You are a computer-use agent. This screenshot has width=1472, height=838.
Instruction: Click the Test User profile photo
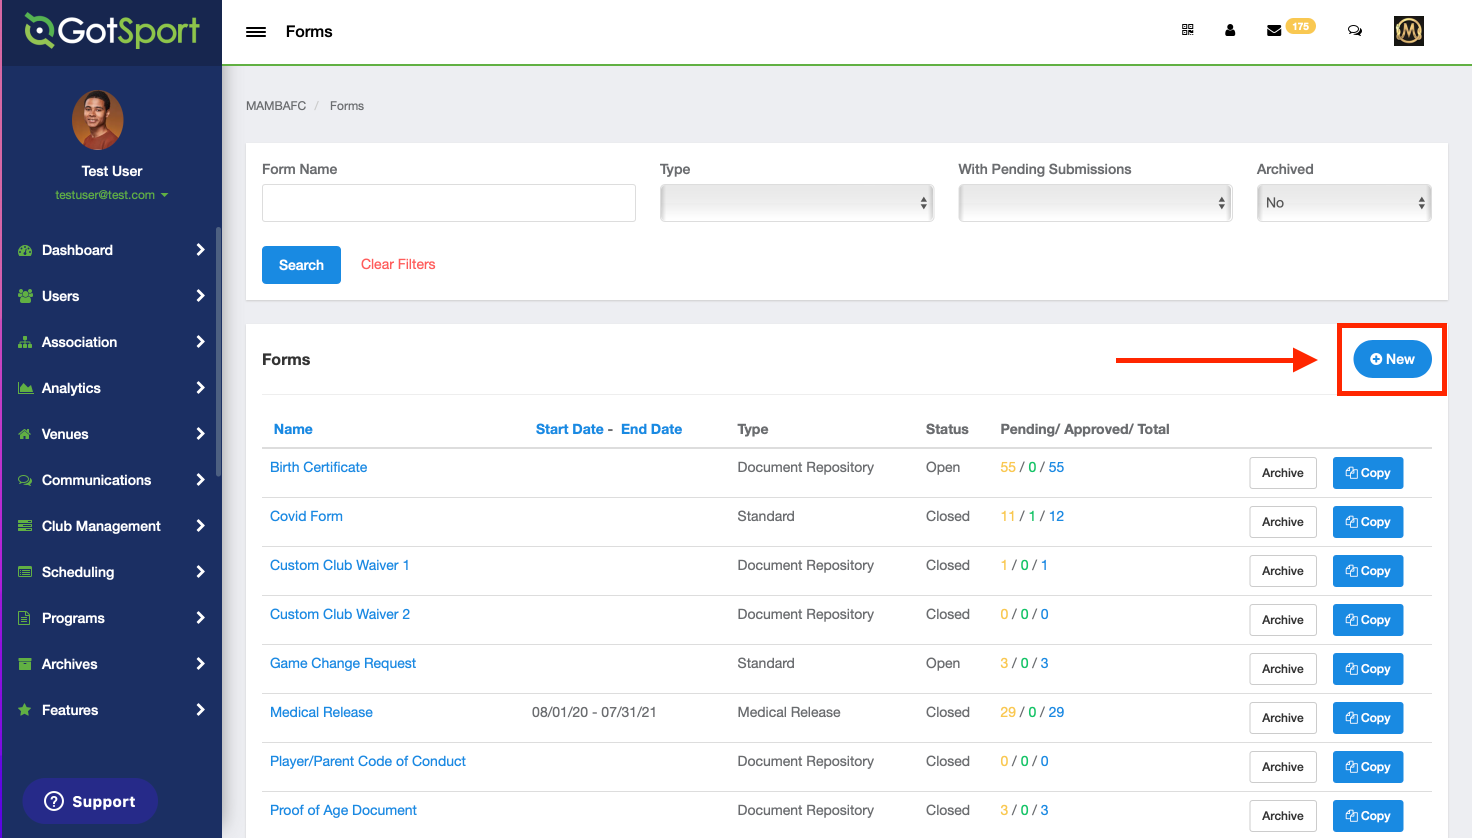click(98, 120)
